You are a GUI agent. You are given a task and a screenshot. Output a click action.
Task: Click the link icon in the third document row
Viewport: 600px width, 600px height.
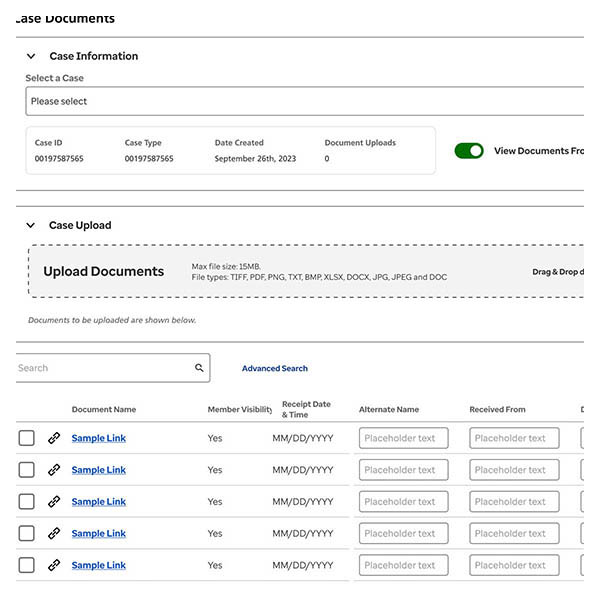pyautogui.click(x=54, y=502)
